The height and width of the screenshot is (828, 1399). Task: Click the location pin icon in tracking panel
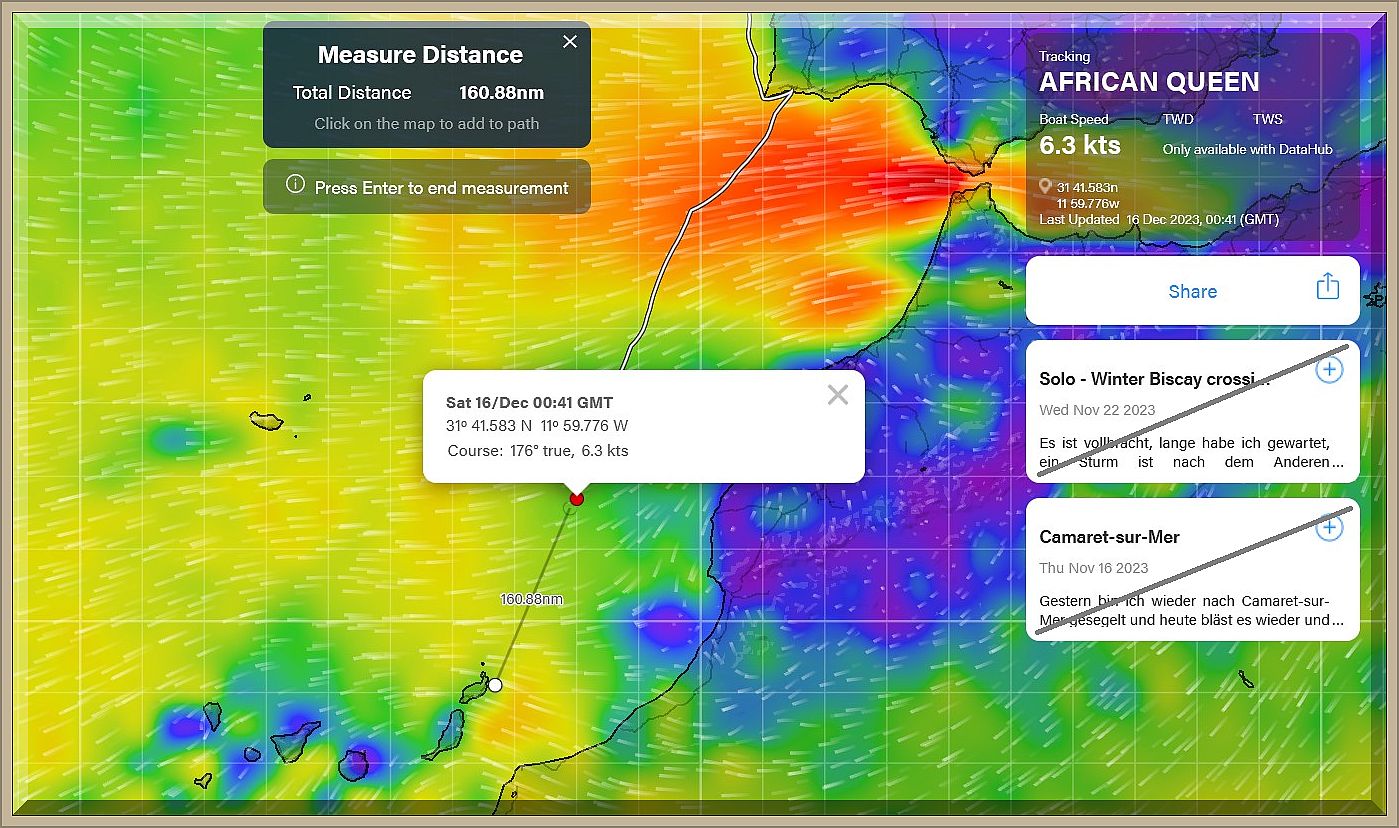coord(1045,187)
